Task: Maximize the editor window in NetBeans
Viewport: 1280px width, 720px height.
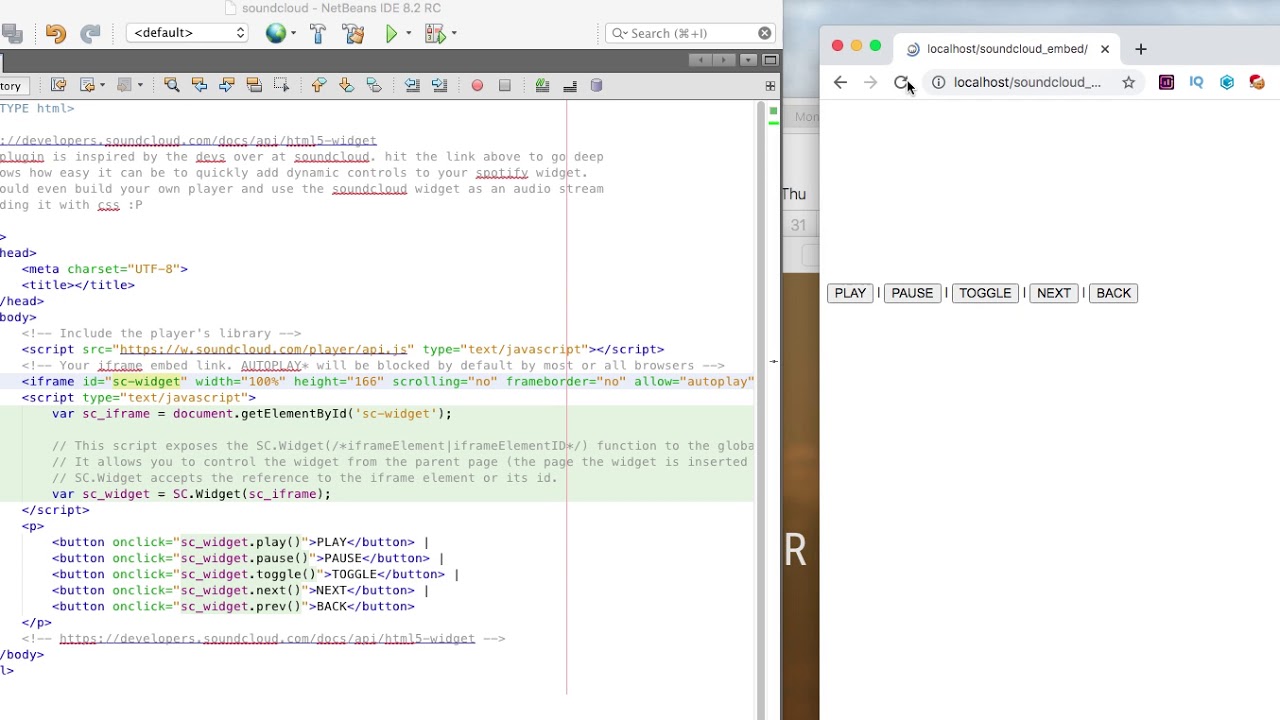Action: [x=770, y=60]
